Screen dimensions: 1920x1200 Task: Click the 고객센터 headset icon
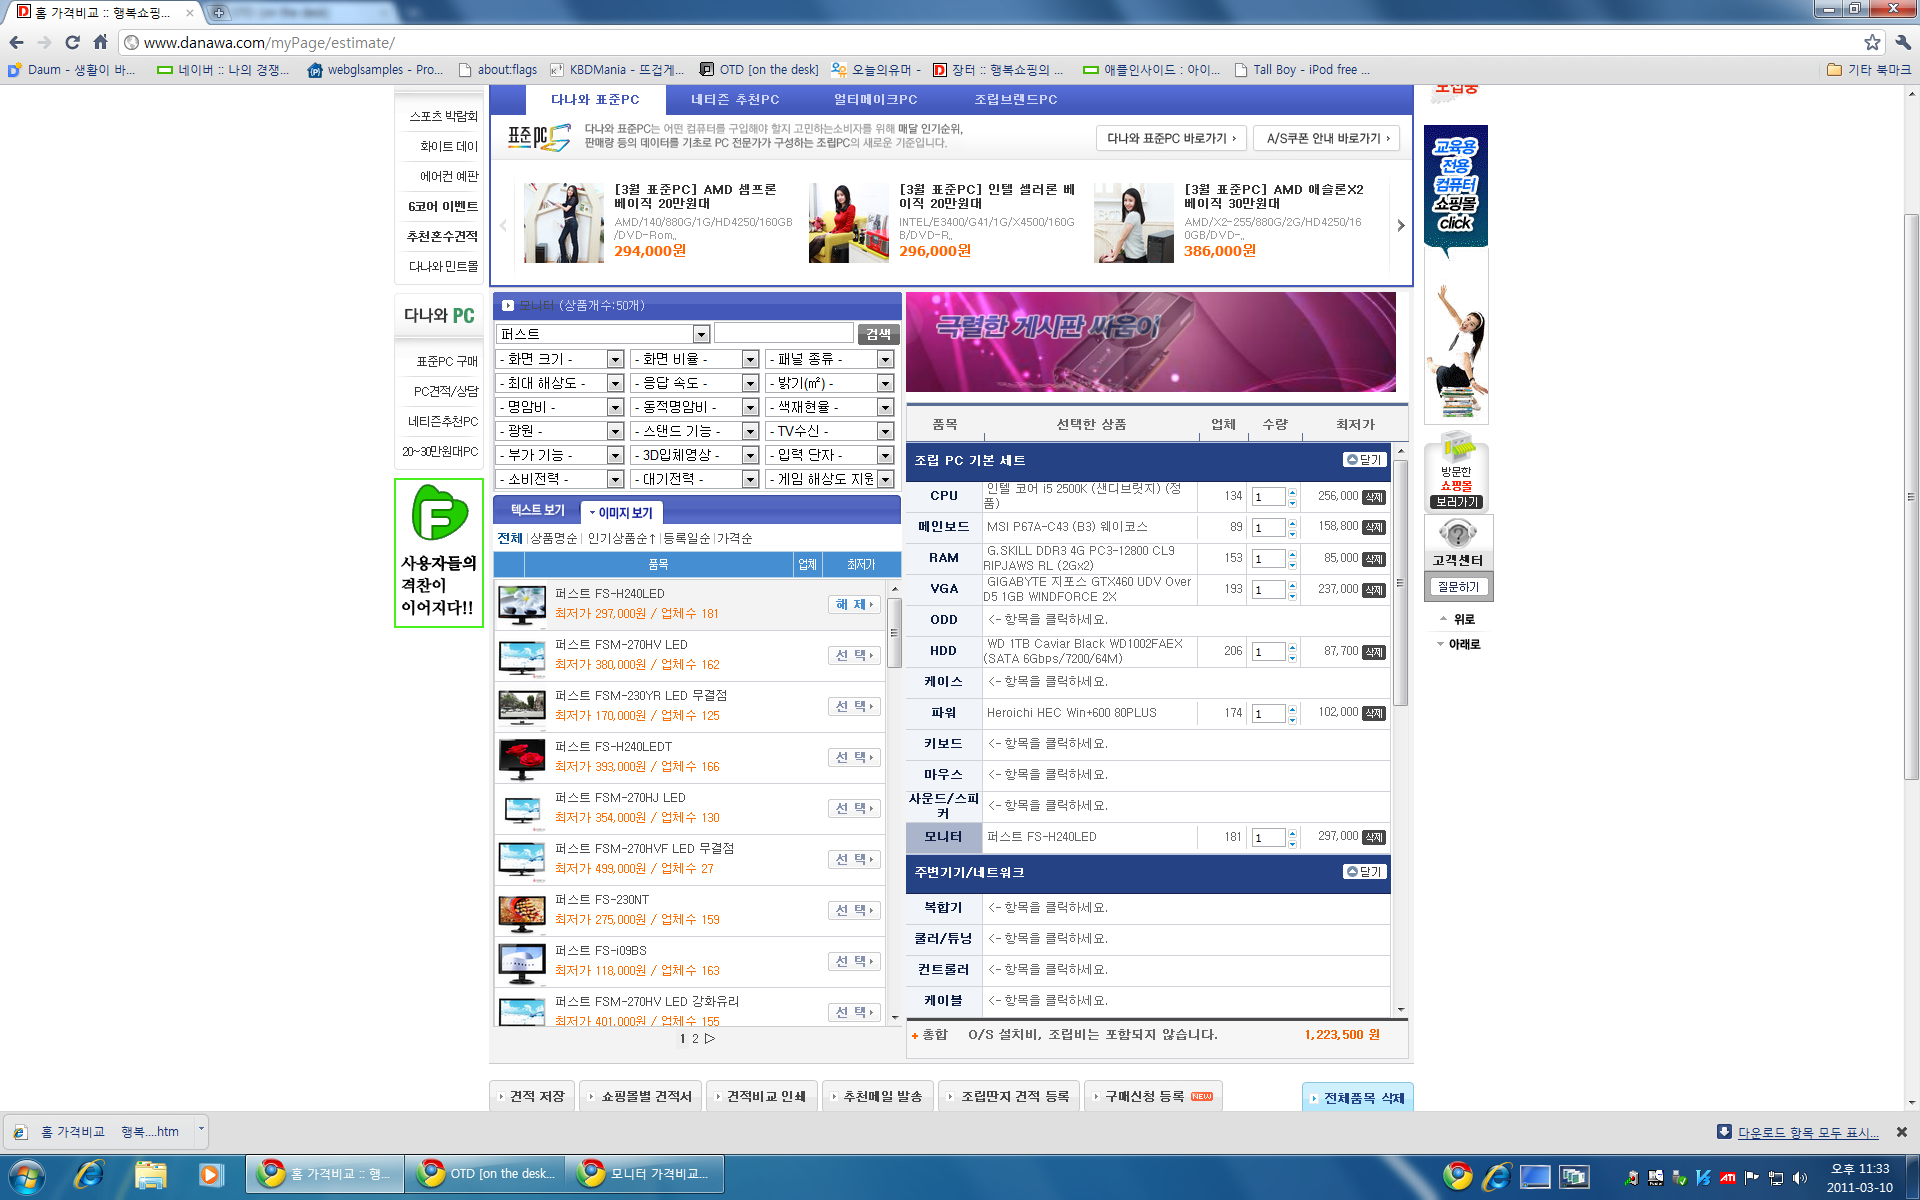coord(1457,534)
